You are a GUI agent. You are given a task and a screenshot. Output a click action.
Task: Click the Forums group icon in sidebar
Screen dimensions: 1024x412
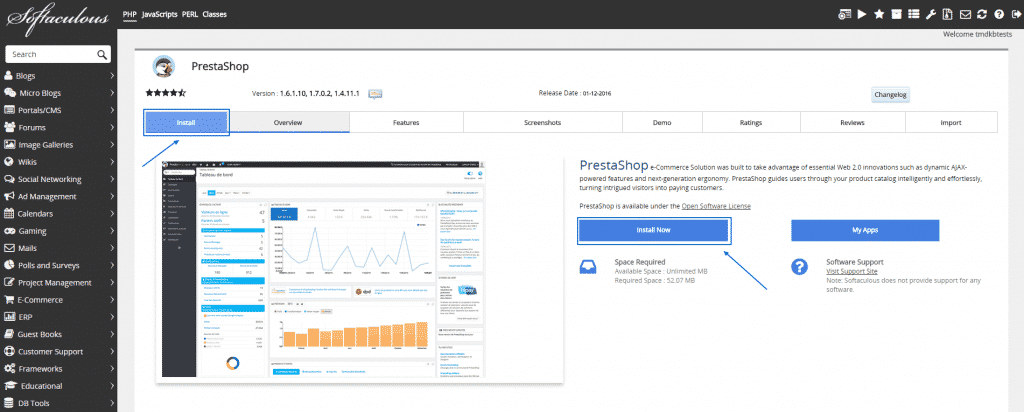(x=9, y=127)
